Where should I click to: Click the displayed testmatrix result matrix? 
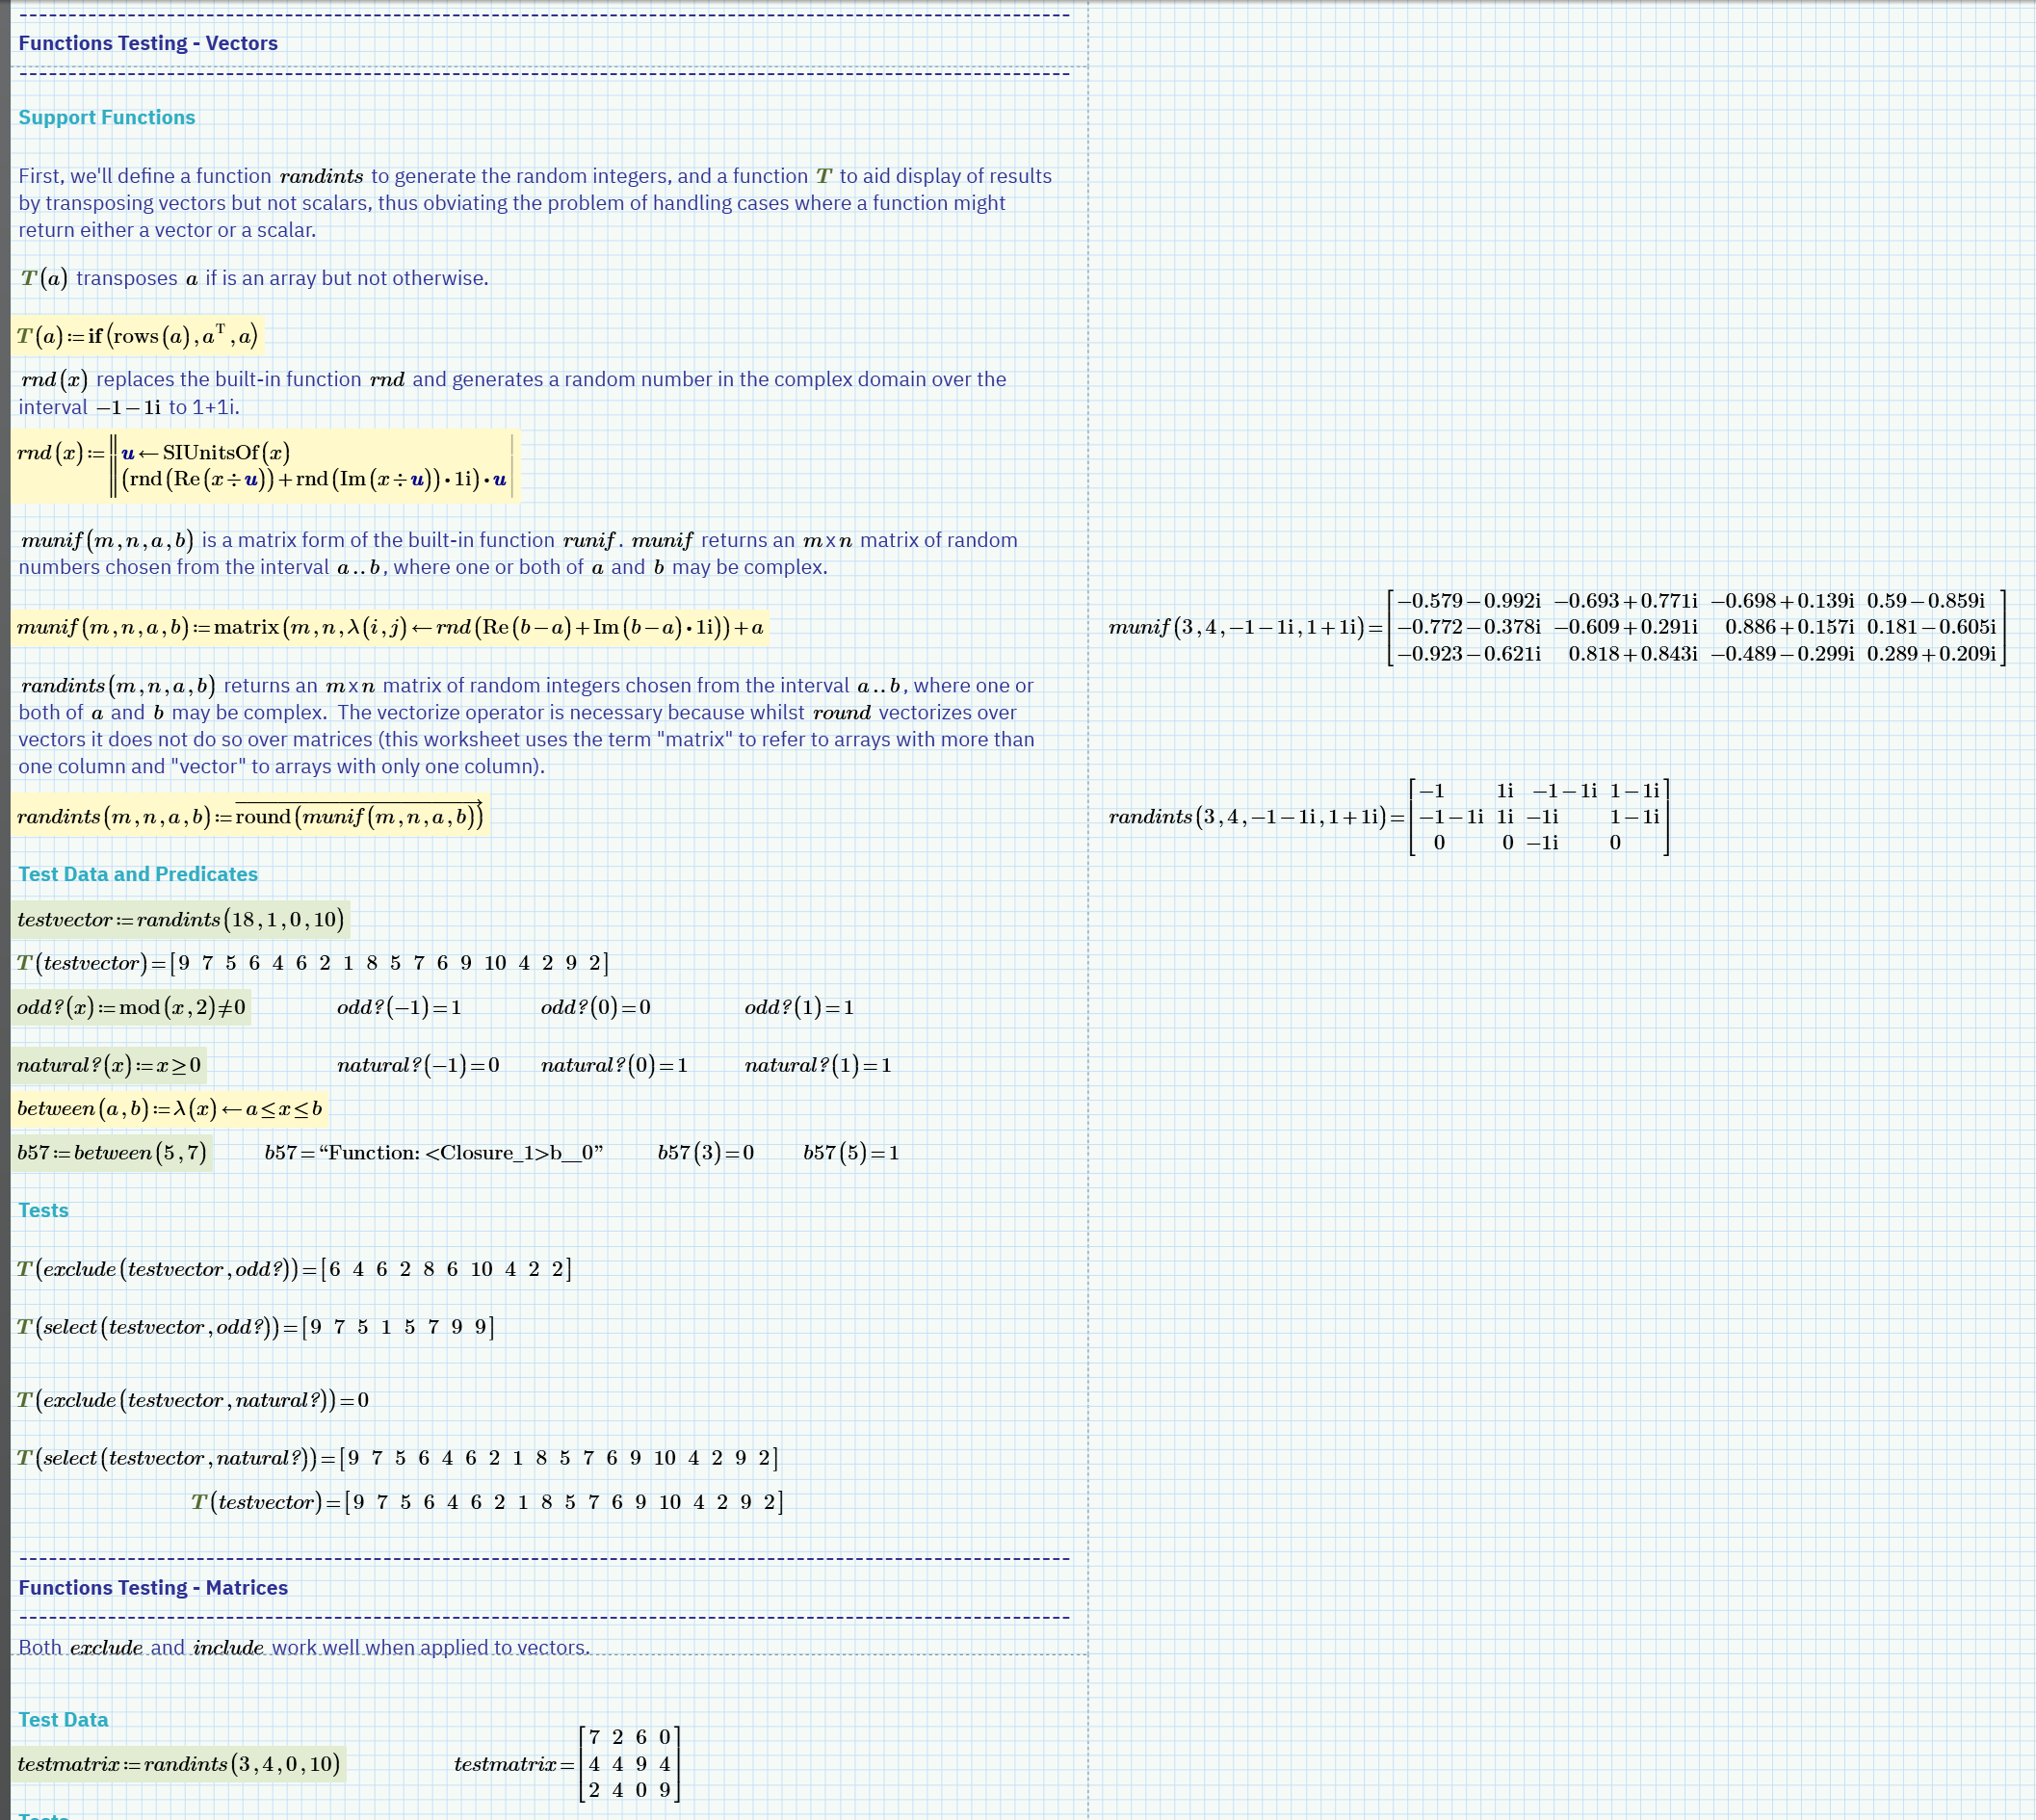[628, 1764]
